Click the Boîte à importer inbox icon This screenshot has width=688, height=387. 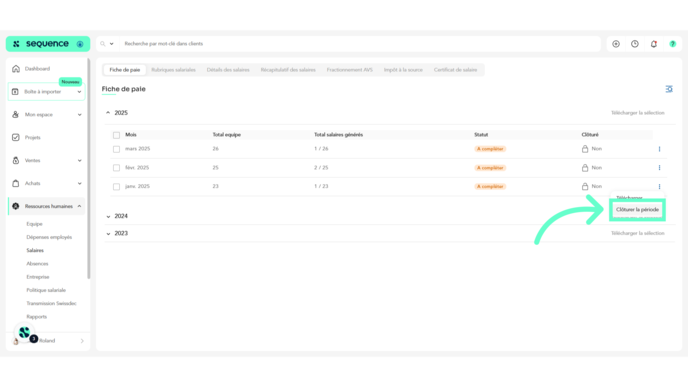tap(15, 92)
